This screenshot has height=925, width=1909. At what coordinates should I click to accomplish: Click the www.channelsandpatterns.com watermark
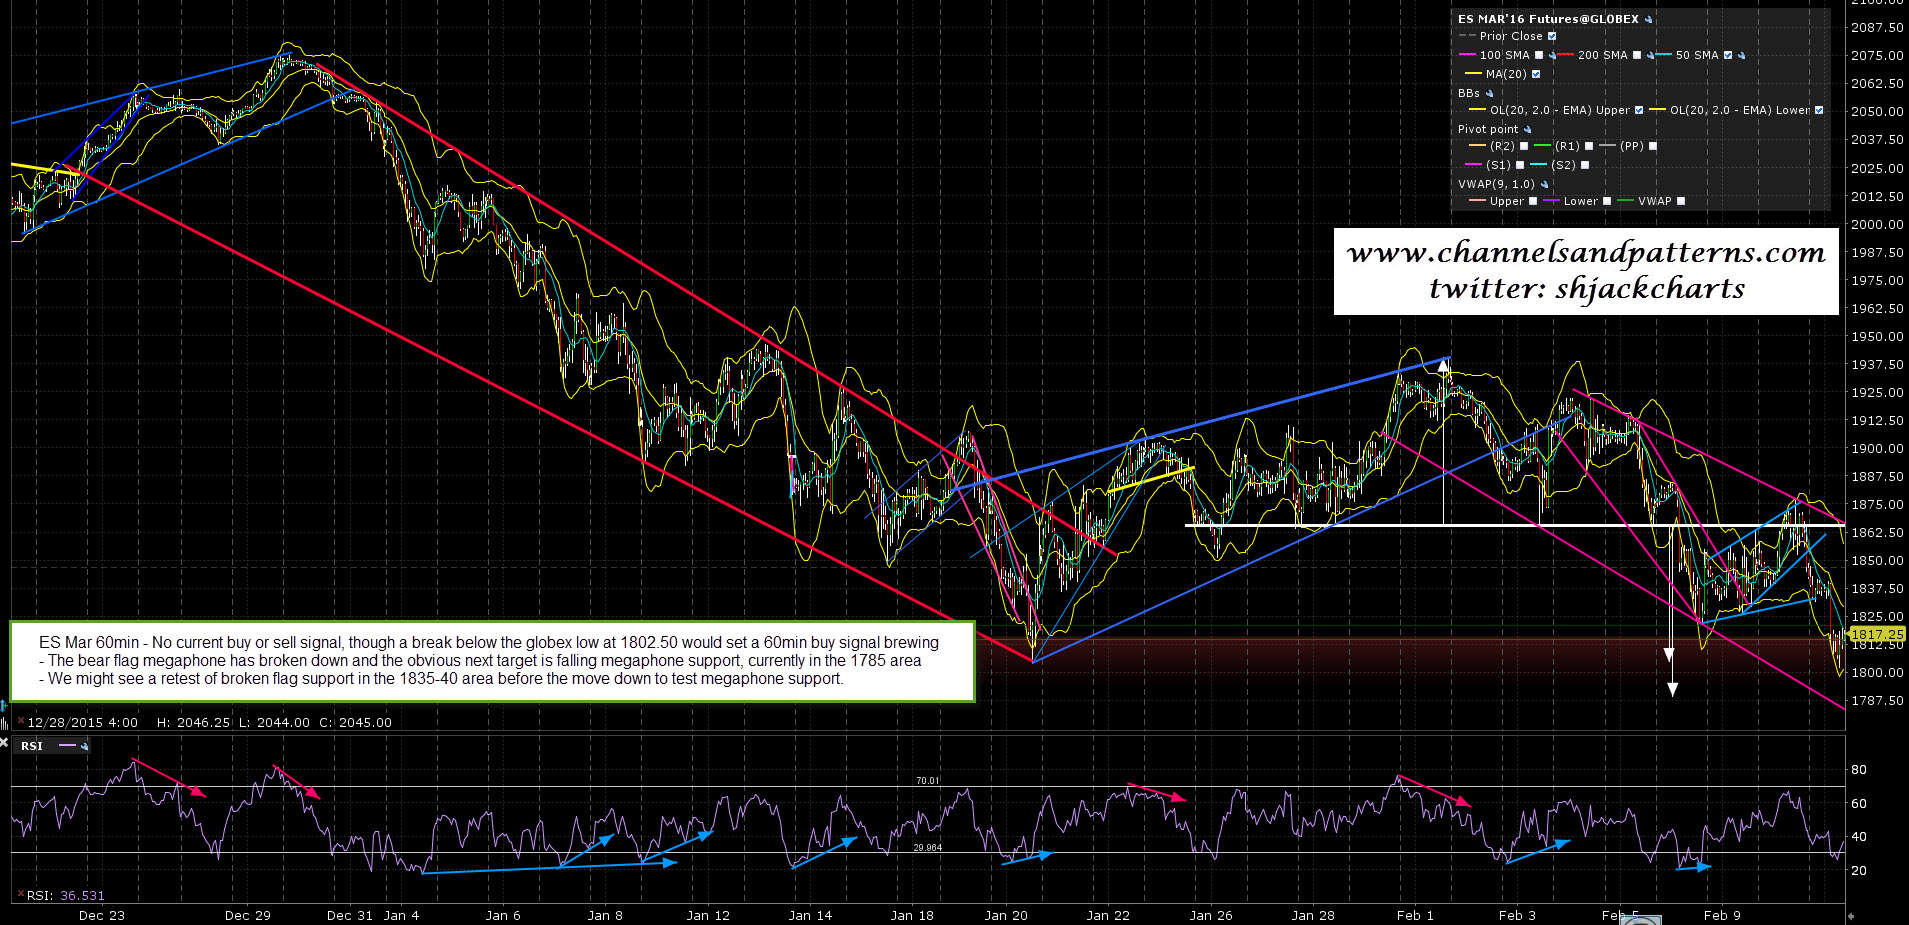(1586, 254)
